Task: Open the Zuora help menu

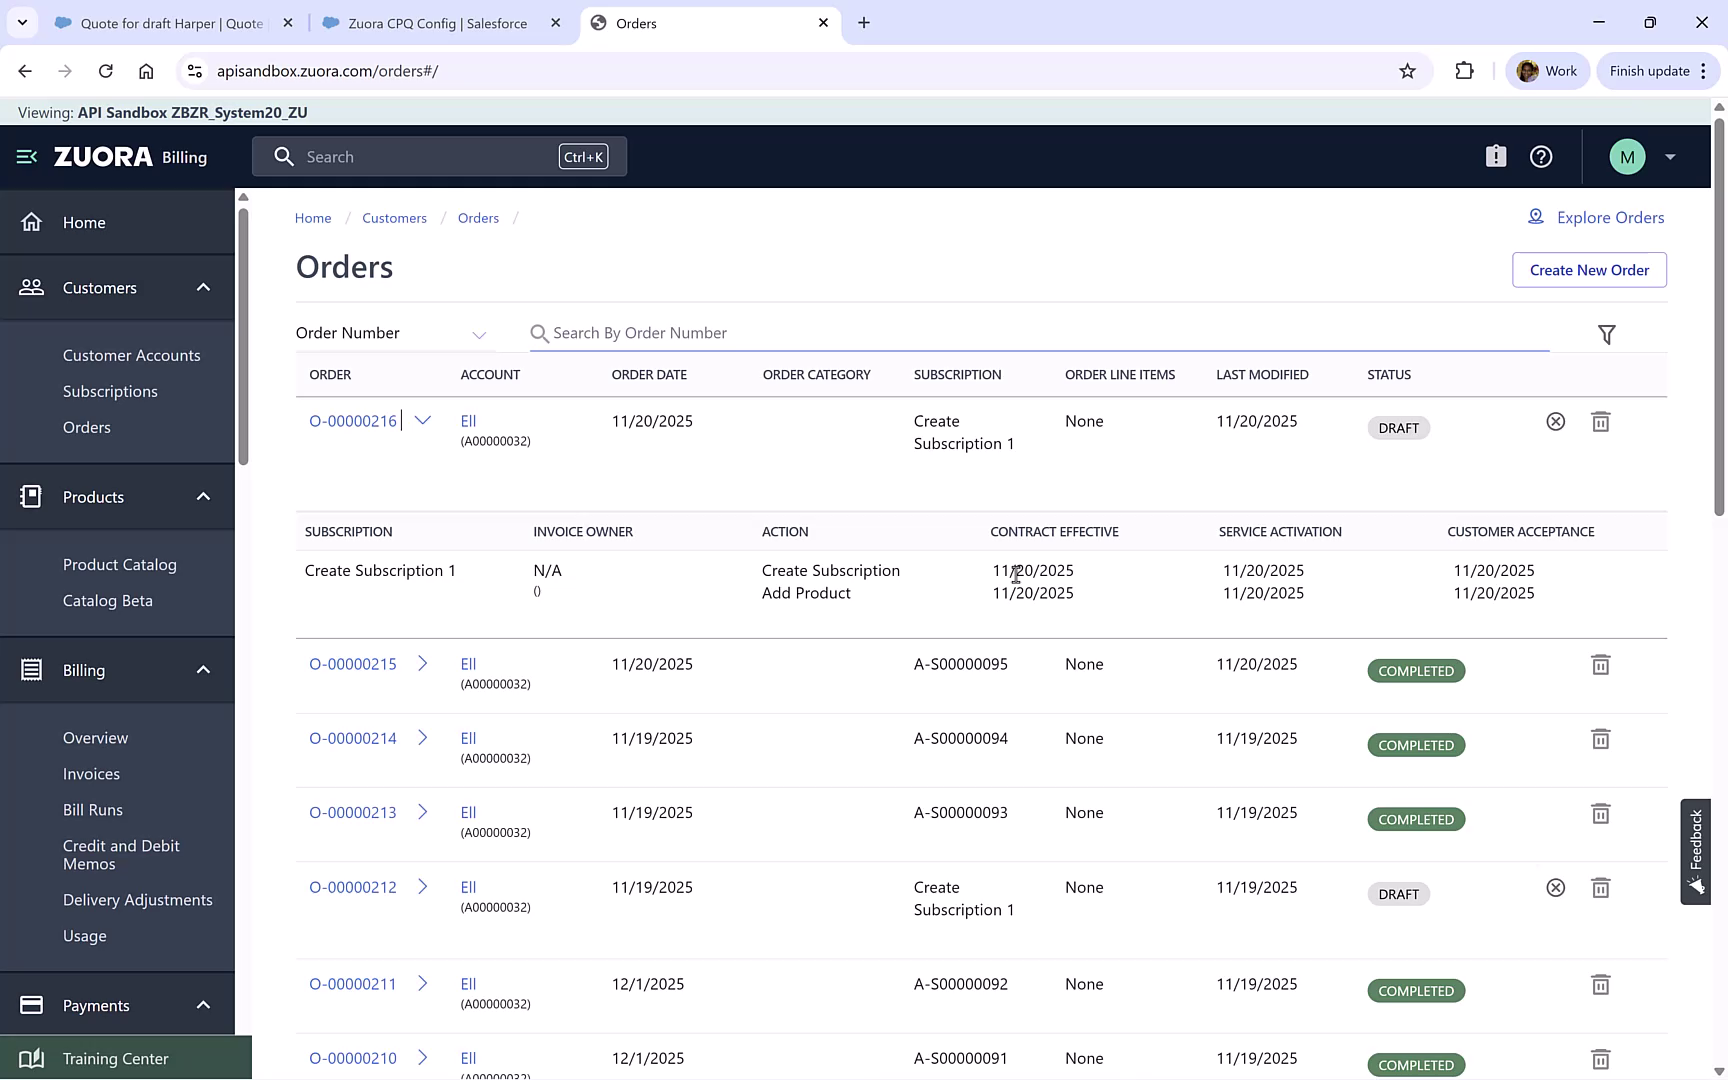Action: point(1540,156)
